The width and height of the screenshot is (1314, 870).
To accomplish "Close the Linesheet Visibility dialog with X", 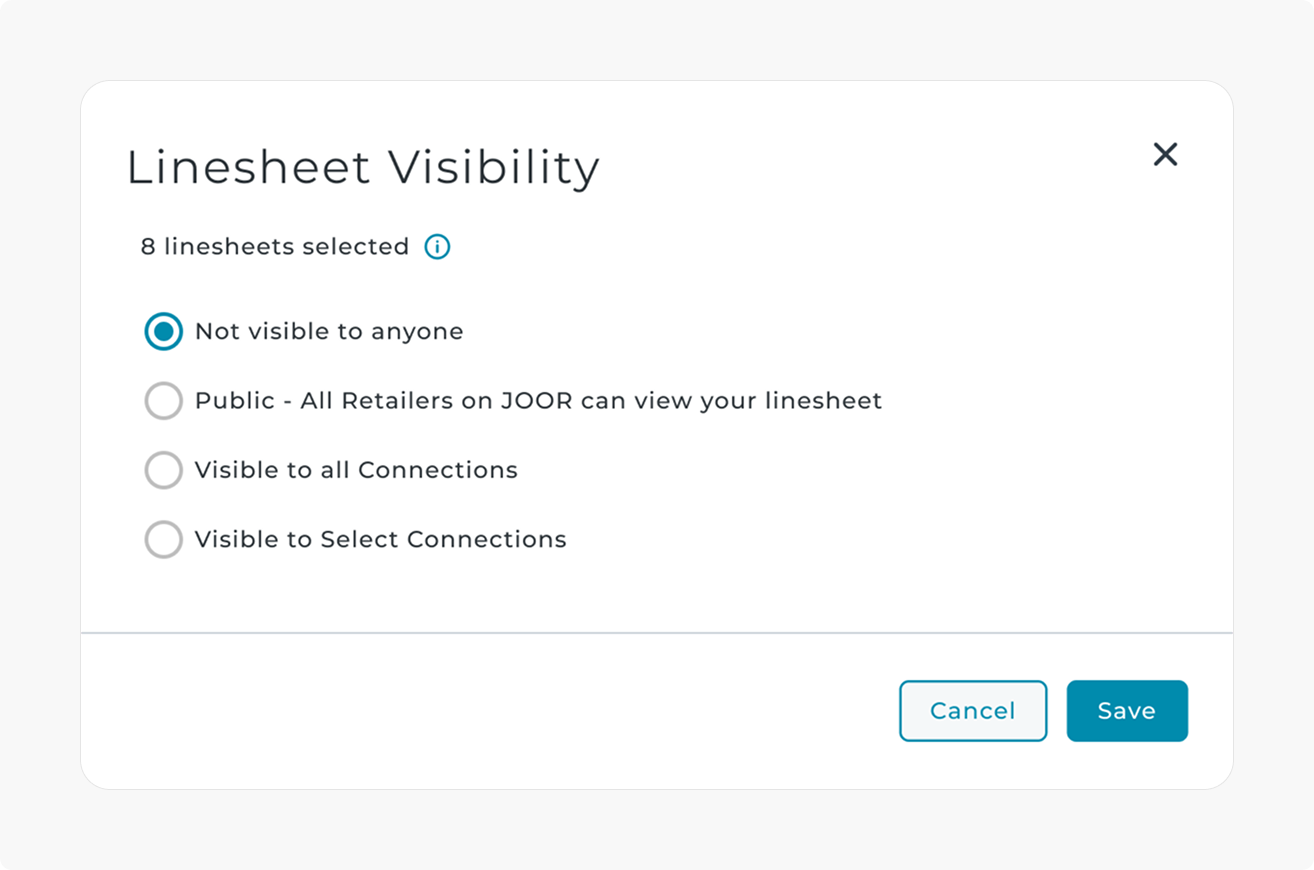I will 1165,154.
